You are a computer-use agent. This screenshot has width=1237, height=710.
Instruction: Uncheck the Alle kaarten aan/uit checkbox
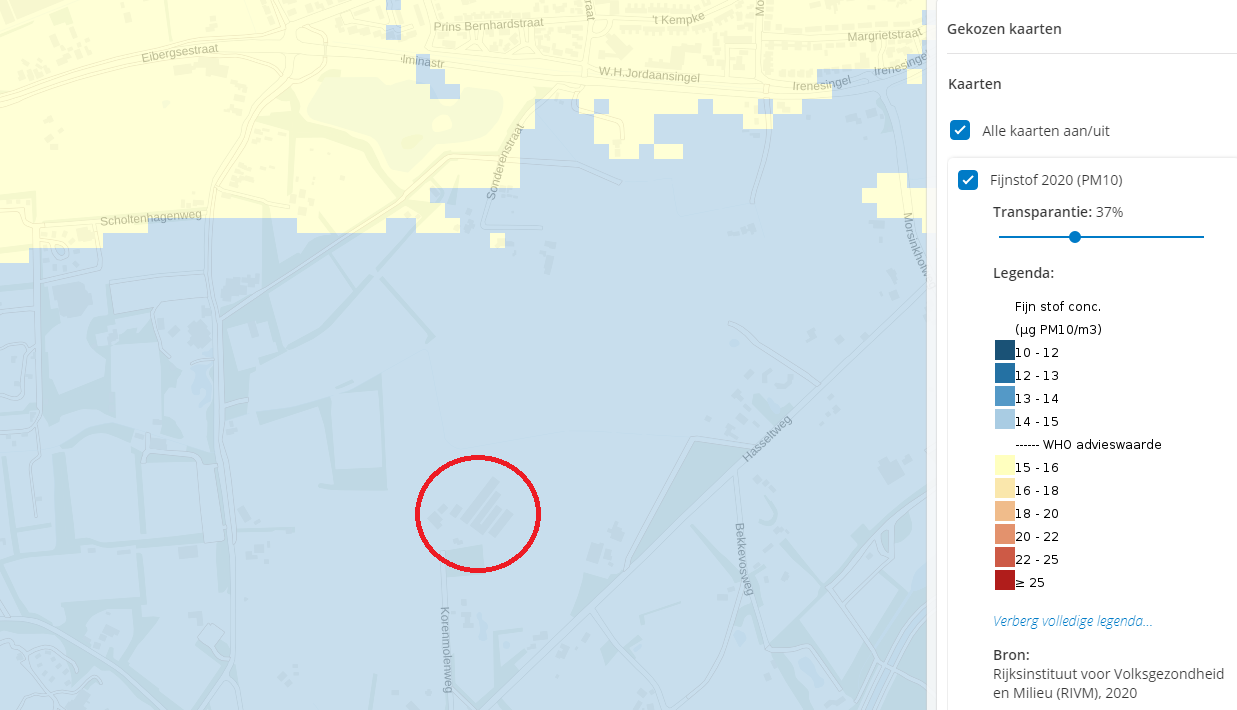(x=960, y=130)
